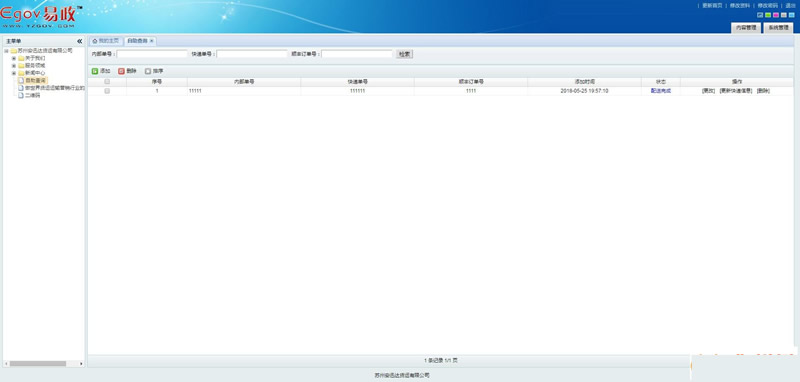
Task: Expand the 服务领域 folder node
Action: coord(14,66)
